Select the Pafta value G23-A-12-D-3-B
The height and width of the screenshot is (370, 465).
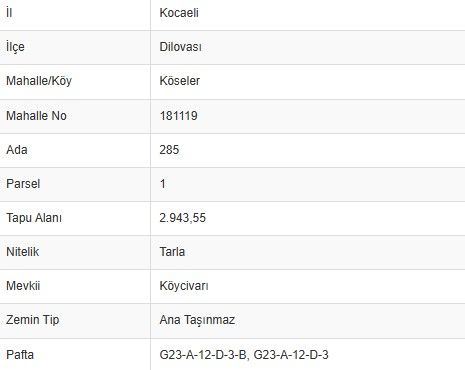203,355
